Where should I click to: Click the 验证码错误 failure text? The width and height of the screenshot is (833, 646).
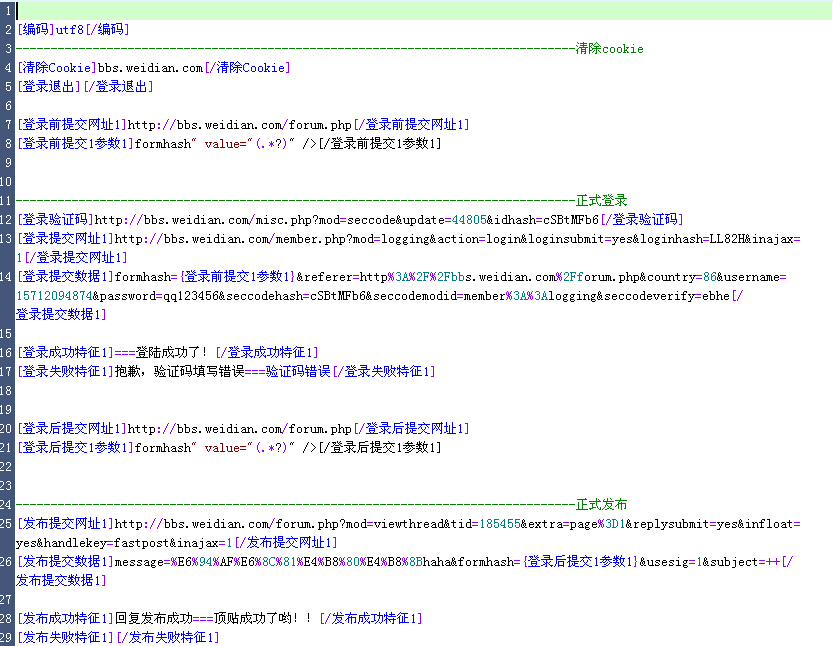tap(298, 372)
